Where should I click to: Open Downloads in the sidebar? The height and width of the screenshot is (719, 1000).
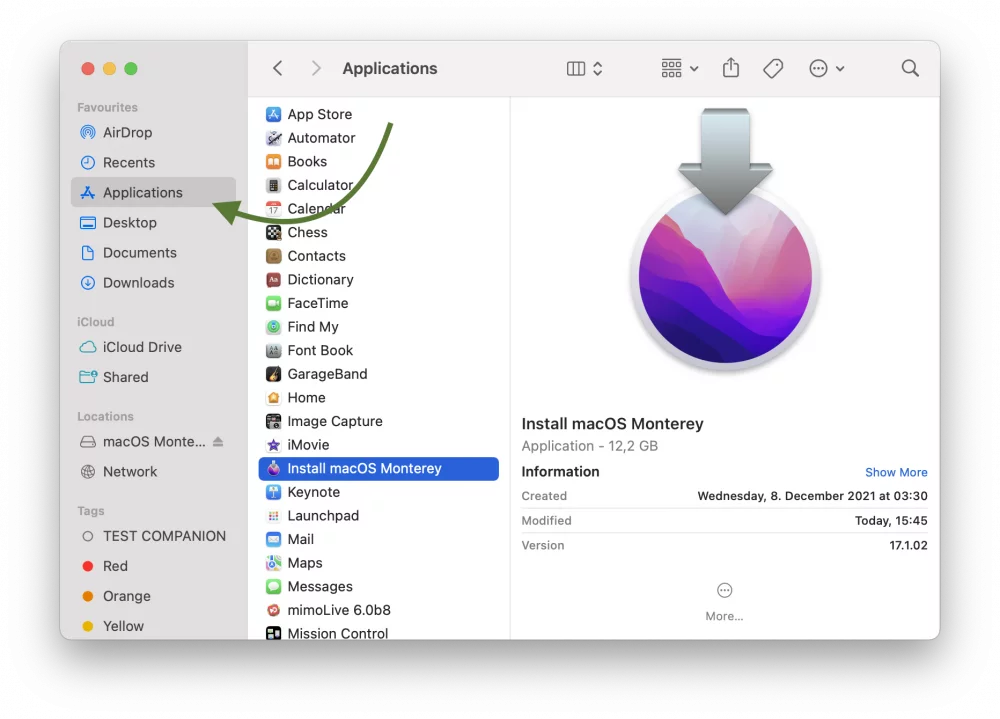pos(153,283)
